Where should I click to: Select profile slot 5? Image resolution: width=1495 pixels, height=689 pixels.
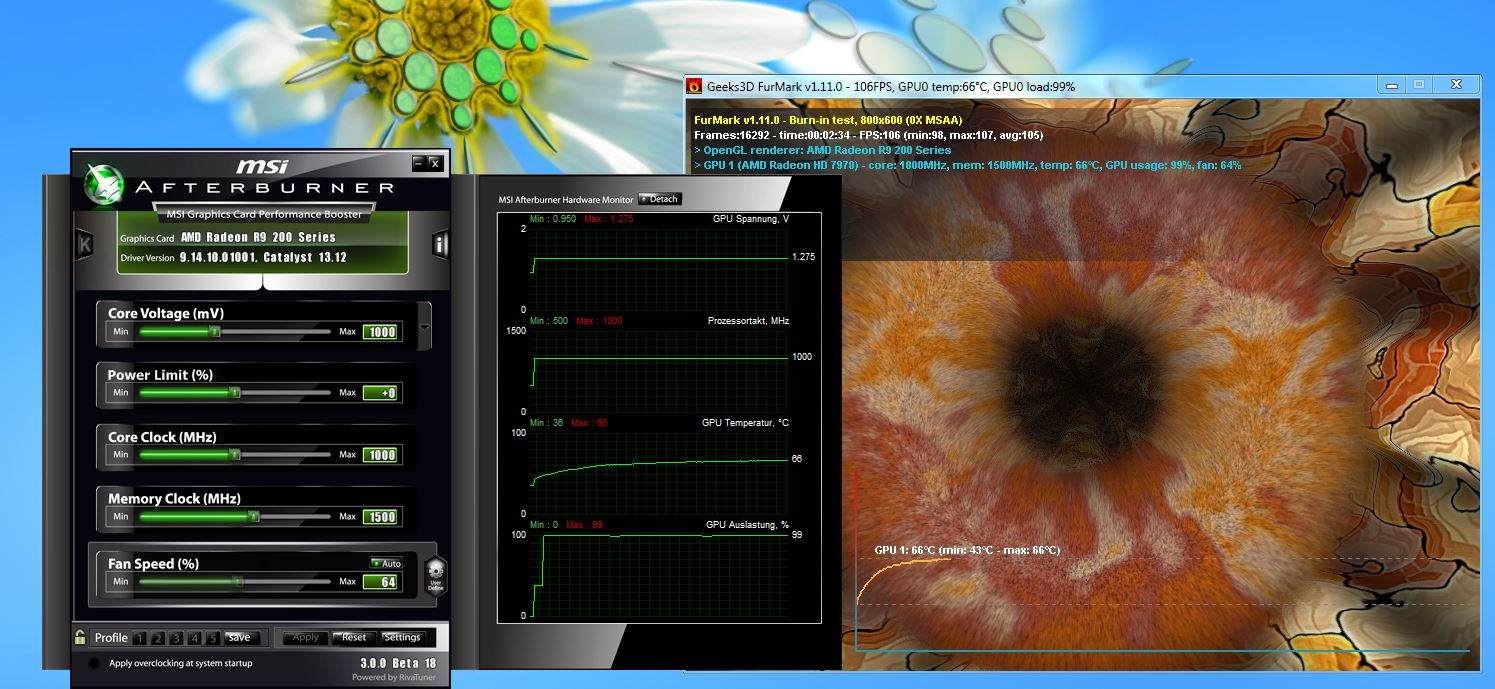pyautogui.click(x=213, y=638)
